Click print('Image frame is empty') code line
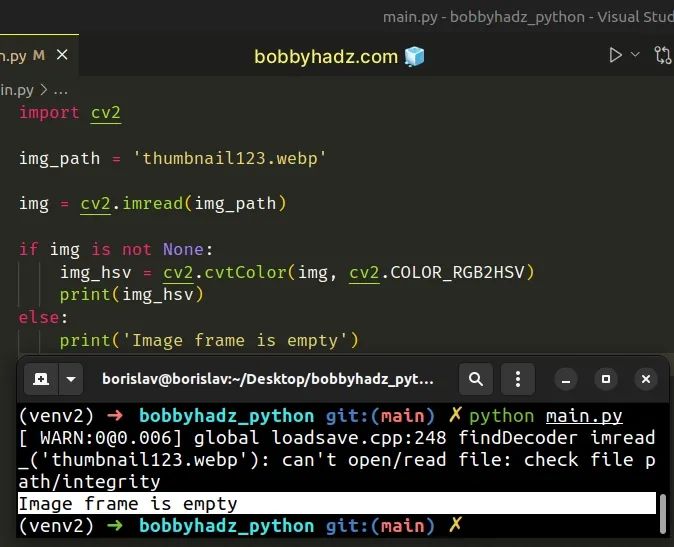 209,340
